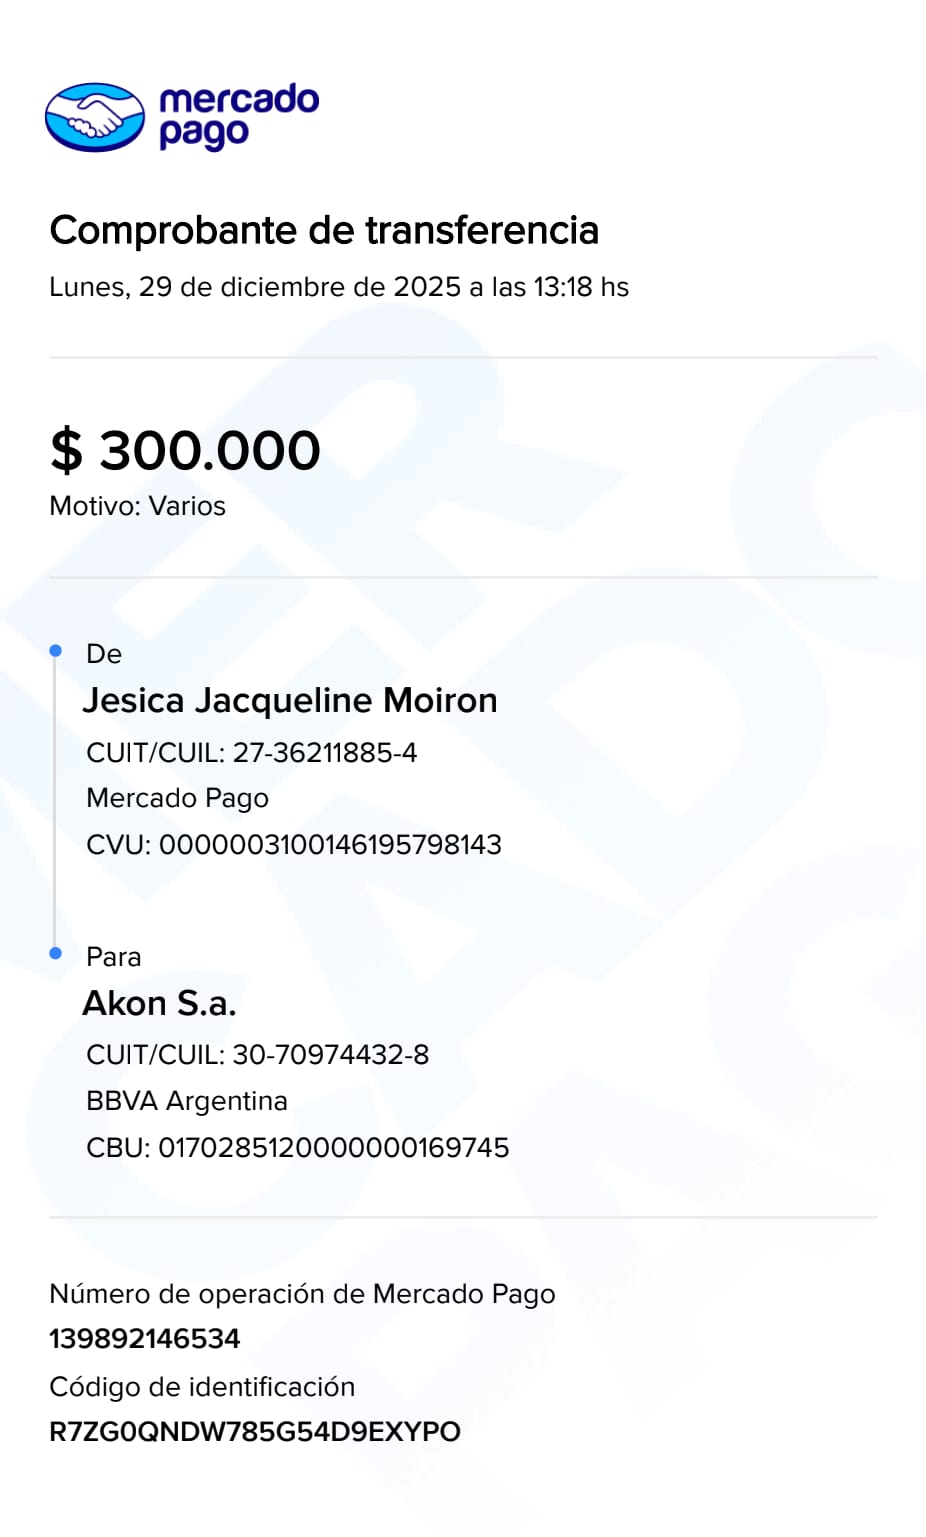Select the sender CVU number
The height and width of the screenshot is (1537, 926).
[294, 845]
